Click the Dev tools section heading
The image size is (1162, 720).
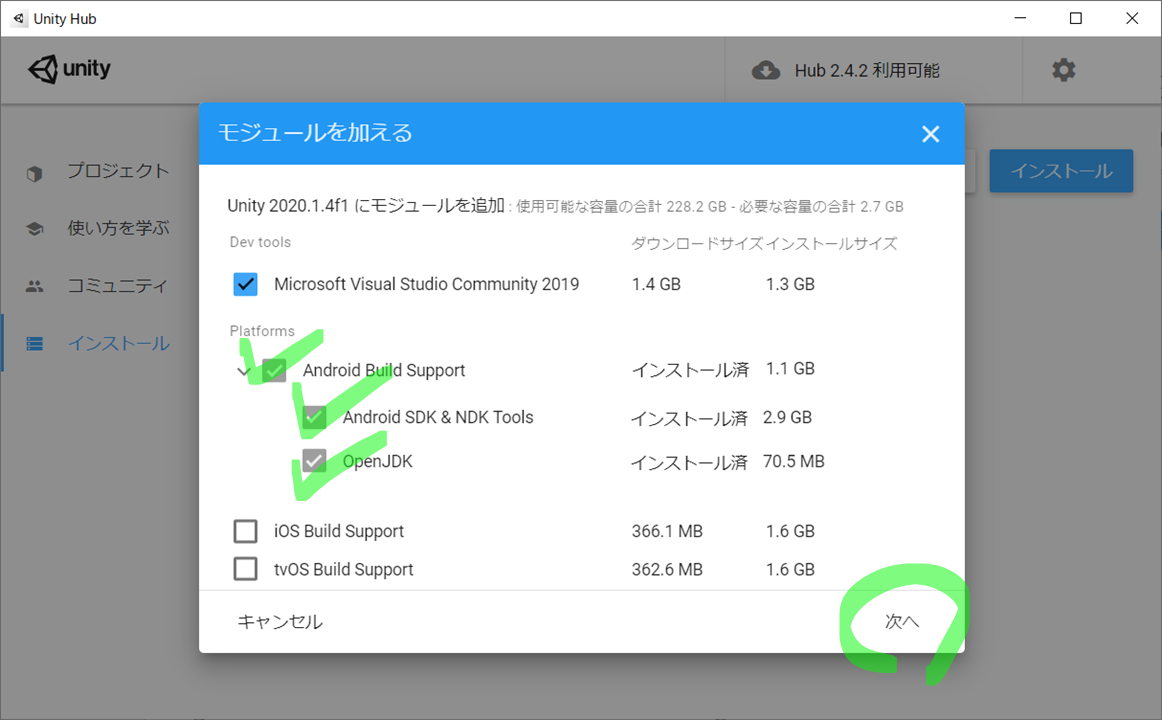tap(260, 242)
